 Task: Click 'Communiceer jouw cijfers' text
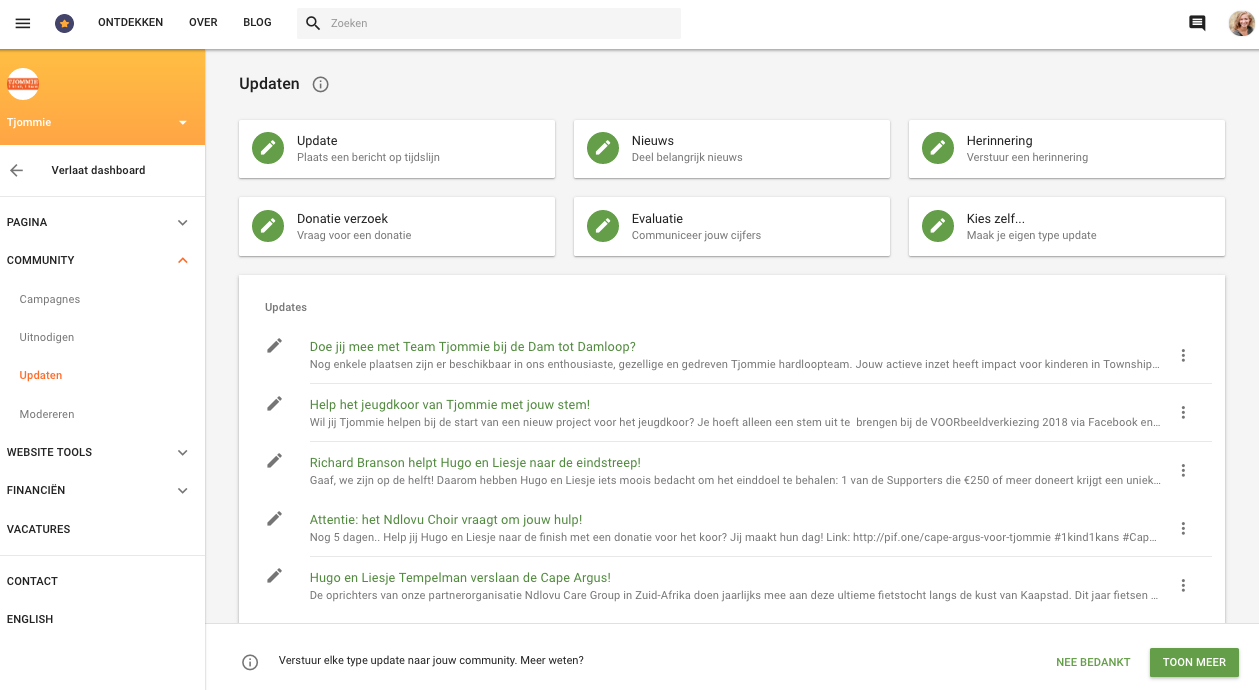point(696,235)
